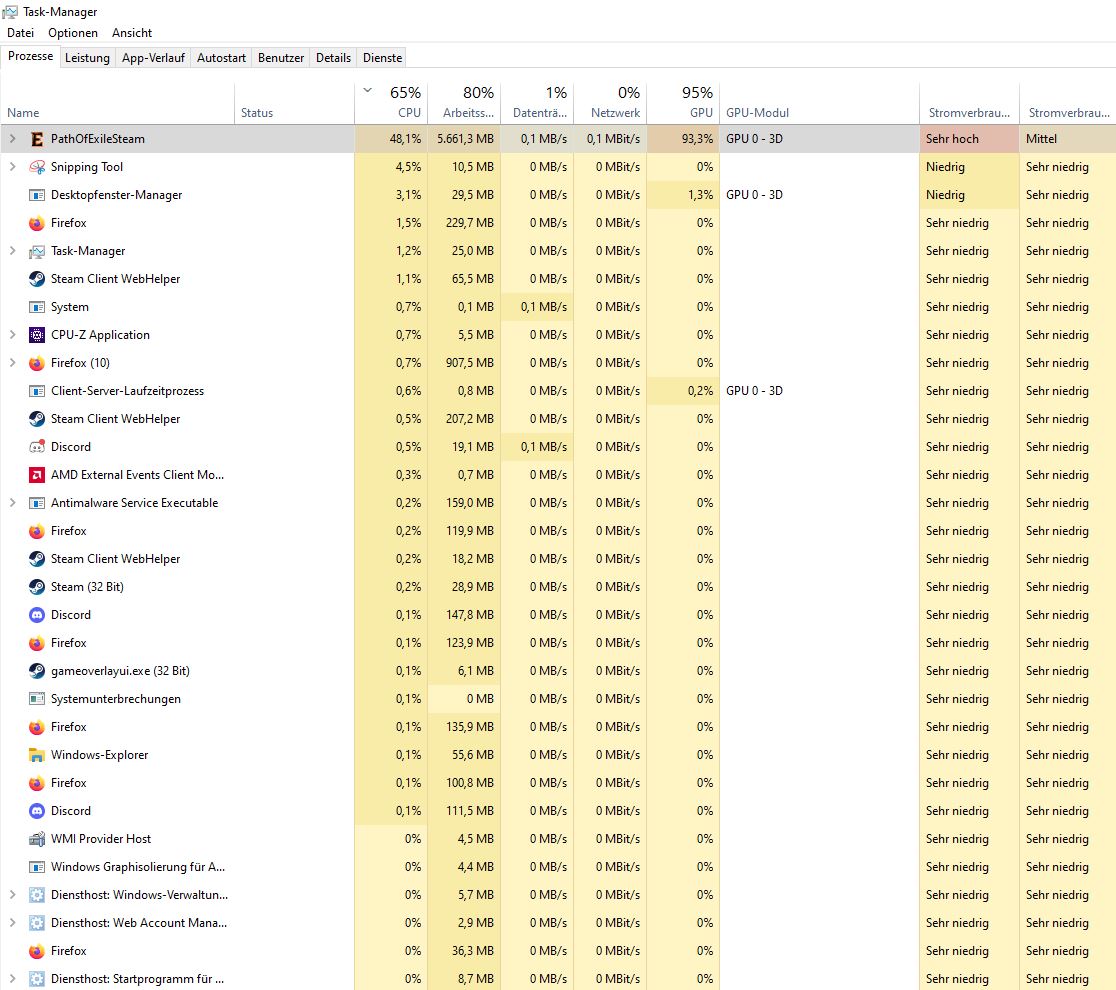1116x990 pixels.
Task: Click Steam Client WebHelper icon using 65,5 MB
Action: [x=37, y=279]
